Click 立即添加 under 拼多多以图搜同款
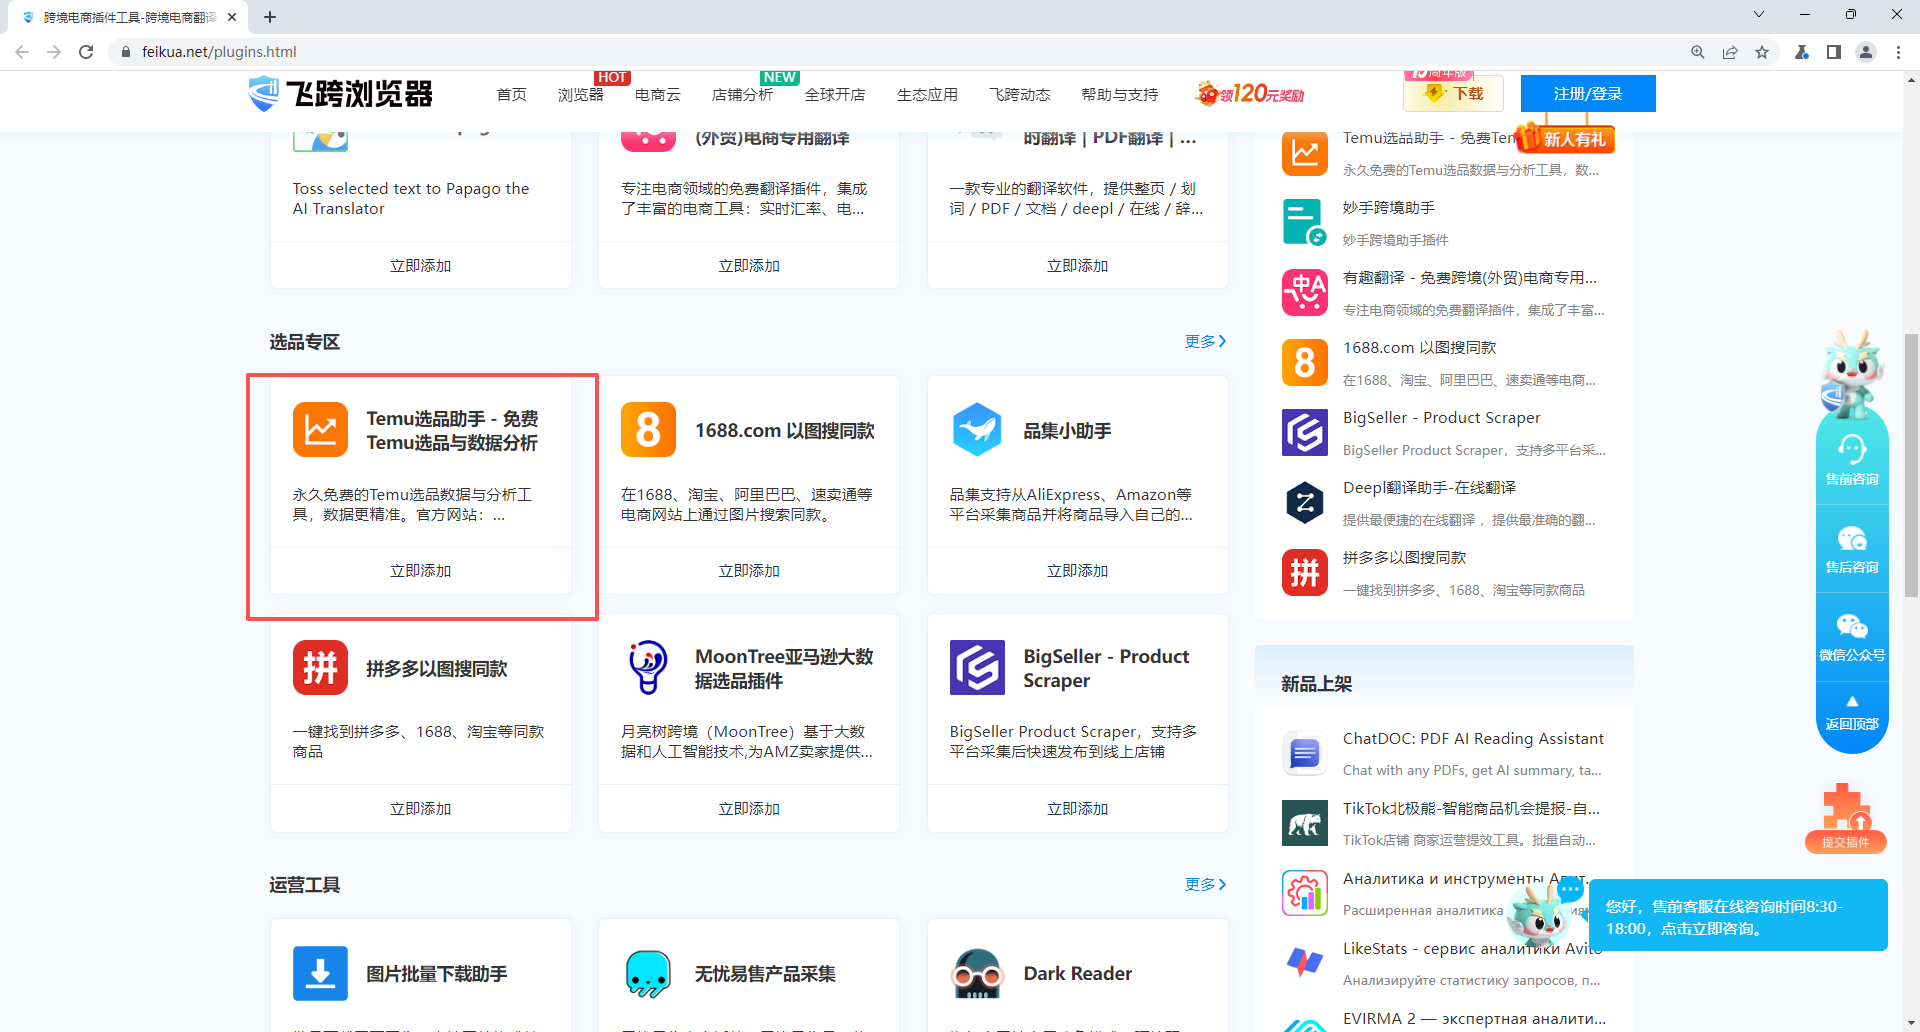Viewport: 1920px width, 1032px height. point(420,808)
